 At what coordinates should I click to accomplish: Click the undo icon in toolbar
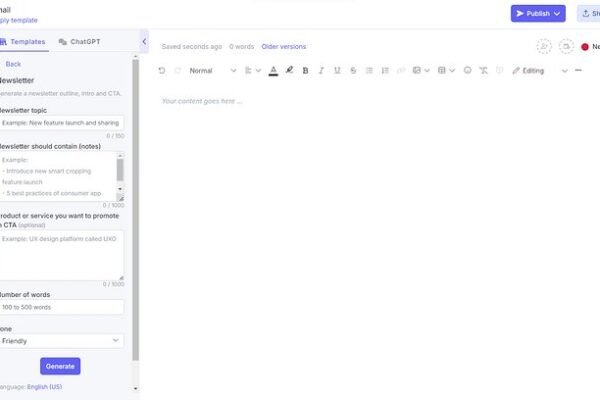pyautogui.click(x=161, y=70)
